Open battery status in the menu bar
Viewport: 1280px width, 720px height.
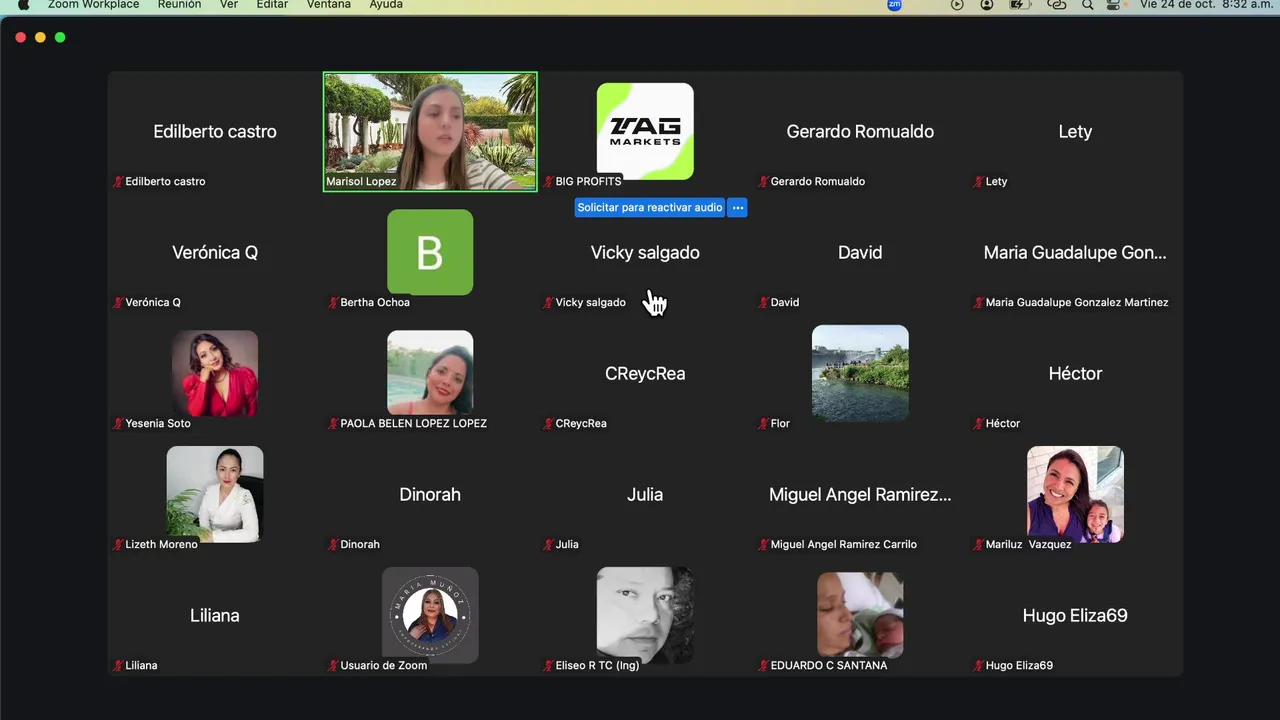[1019, 5]
